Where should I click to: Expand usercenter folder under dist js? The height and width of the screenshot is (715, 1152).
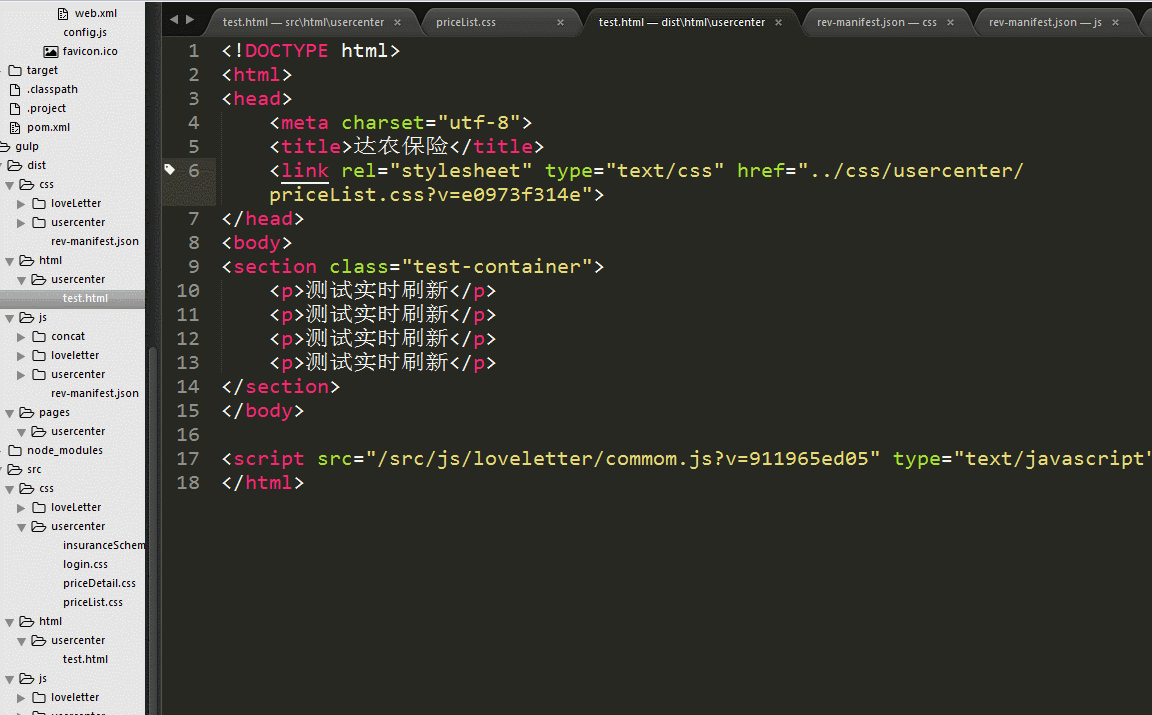point(21,375)
